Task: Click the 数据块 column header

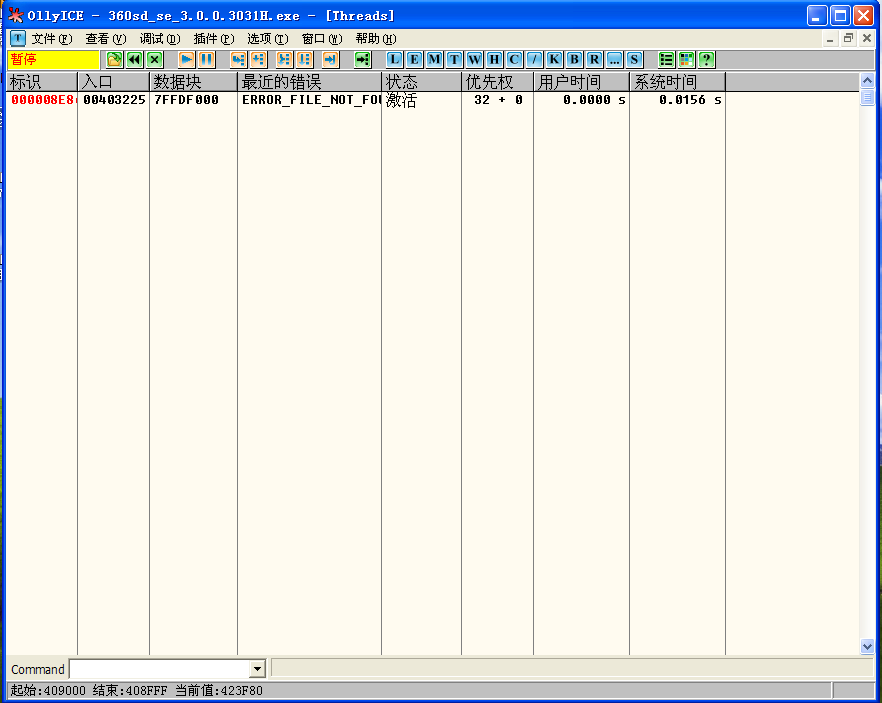Action: point(194,82)
